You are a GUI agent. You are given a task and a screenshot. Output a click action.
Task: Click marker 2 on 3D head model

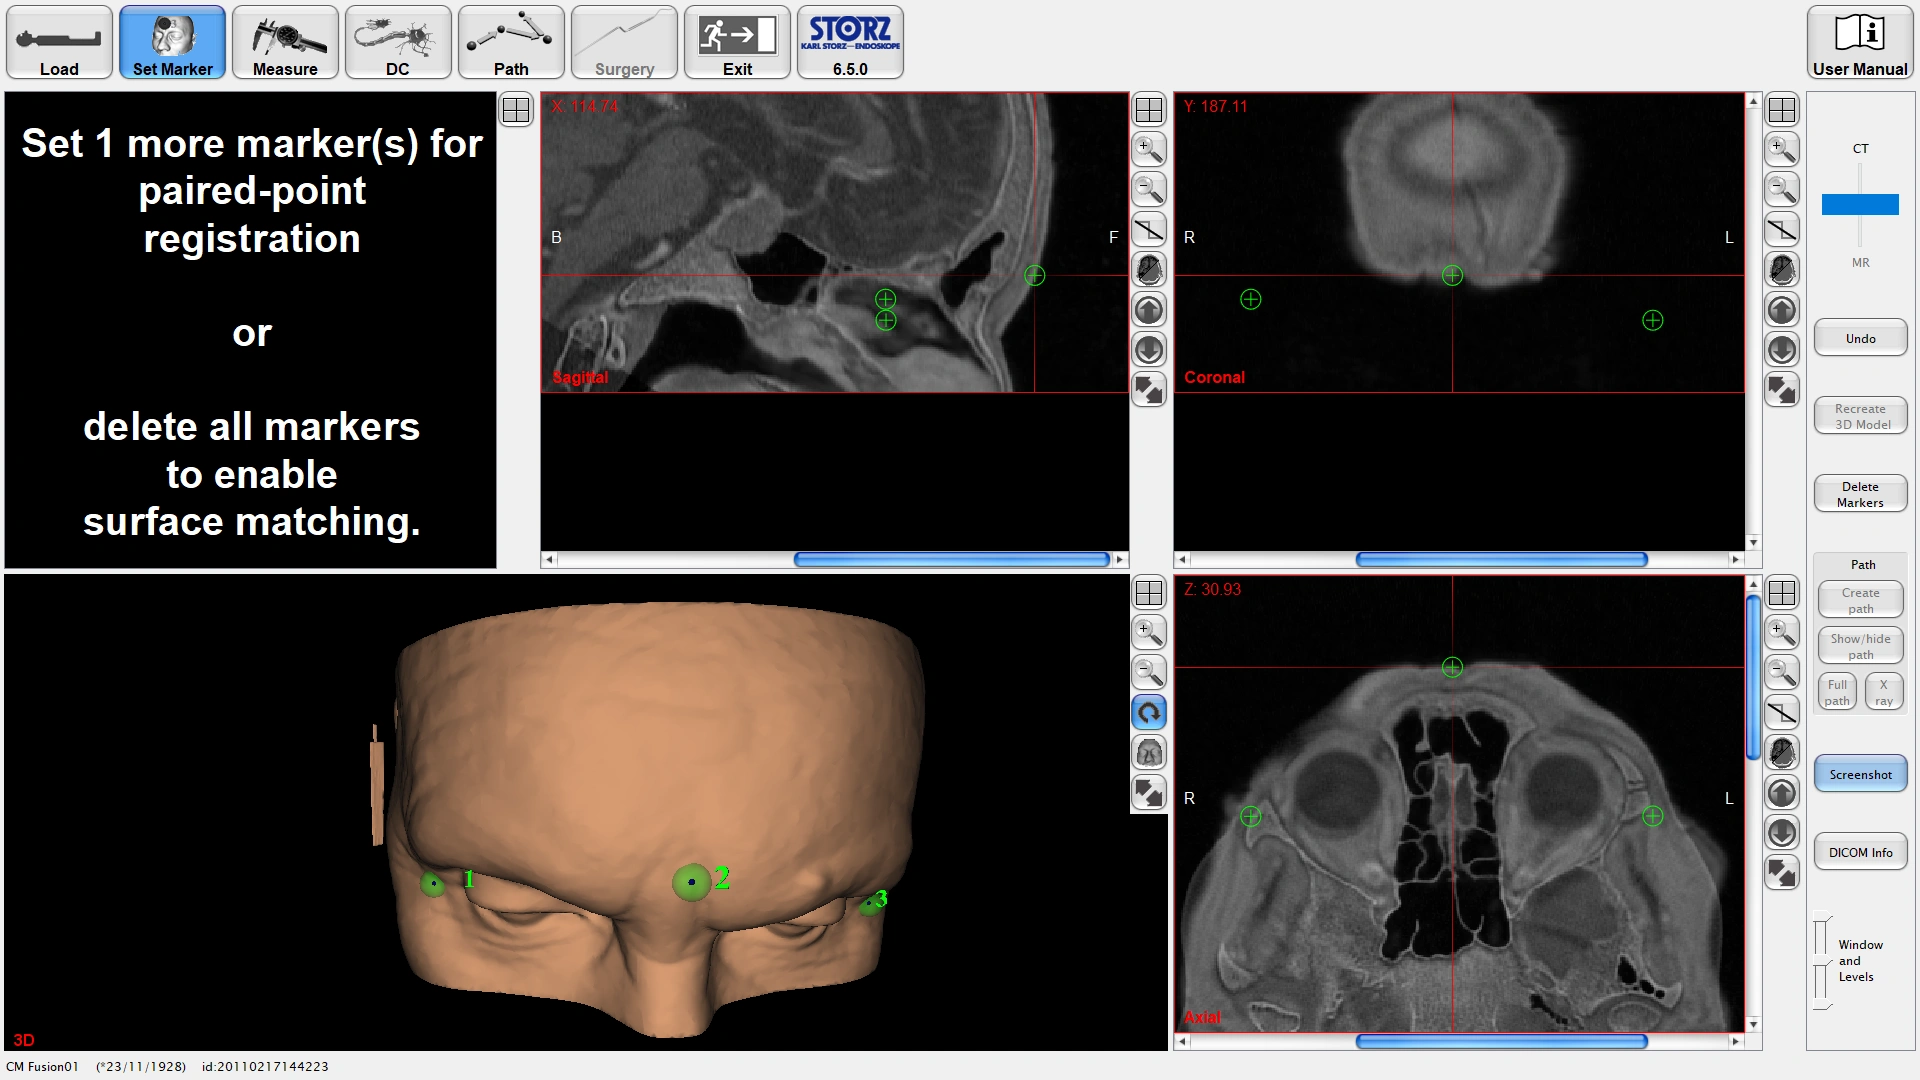(x=691, y=882)
